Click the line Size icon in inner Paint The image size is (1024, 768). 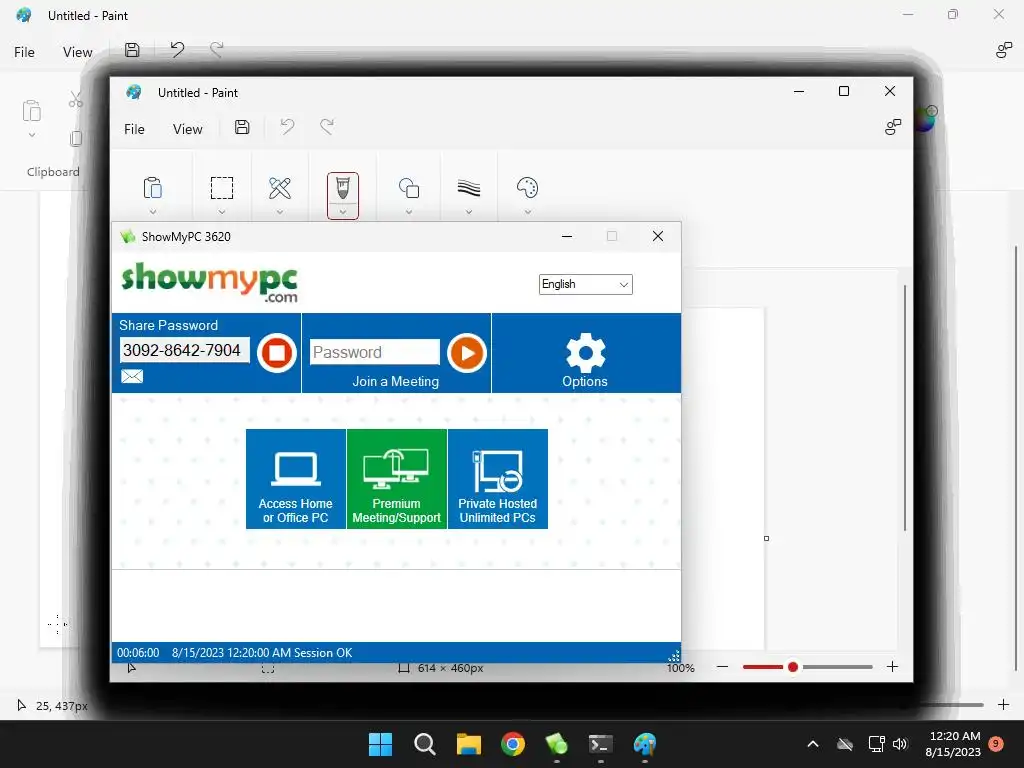pos(469,188)
